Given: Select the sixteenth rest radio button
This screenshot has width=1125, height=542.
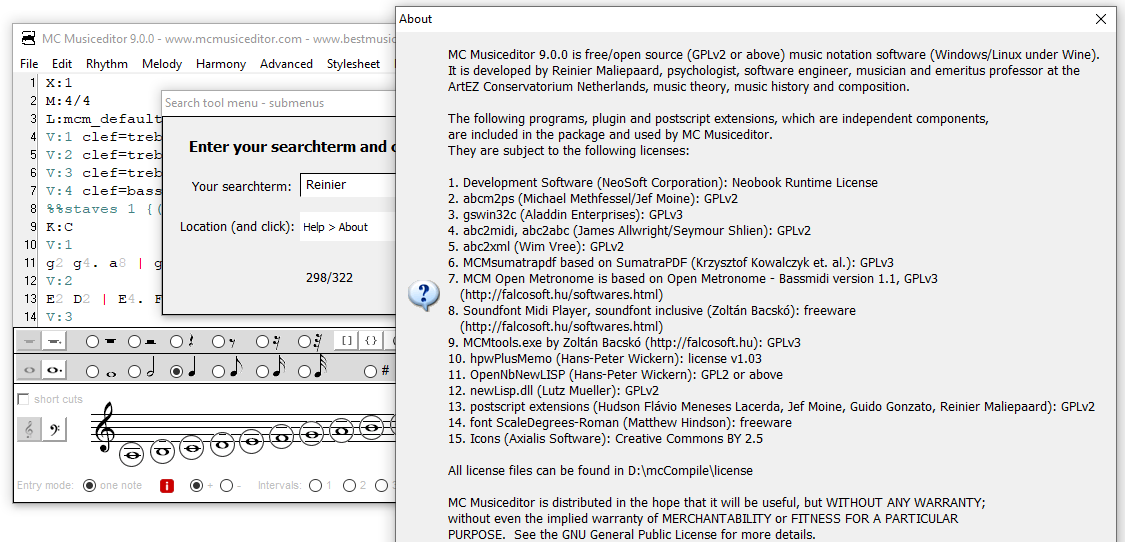Looking at the screenshot, I should [263, 342].
